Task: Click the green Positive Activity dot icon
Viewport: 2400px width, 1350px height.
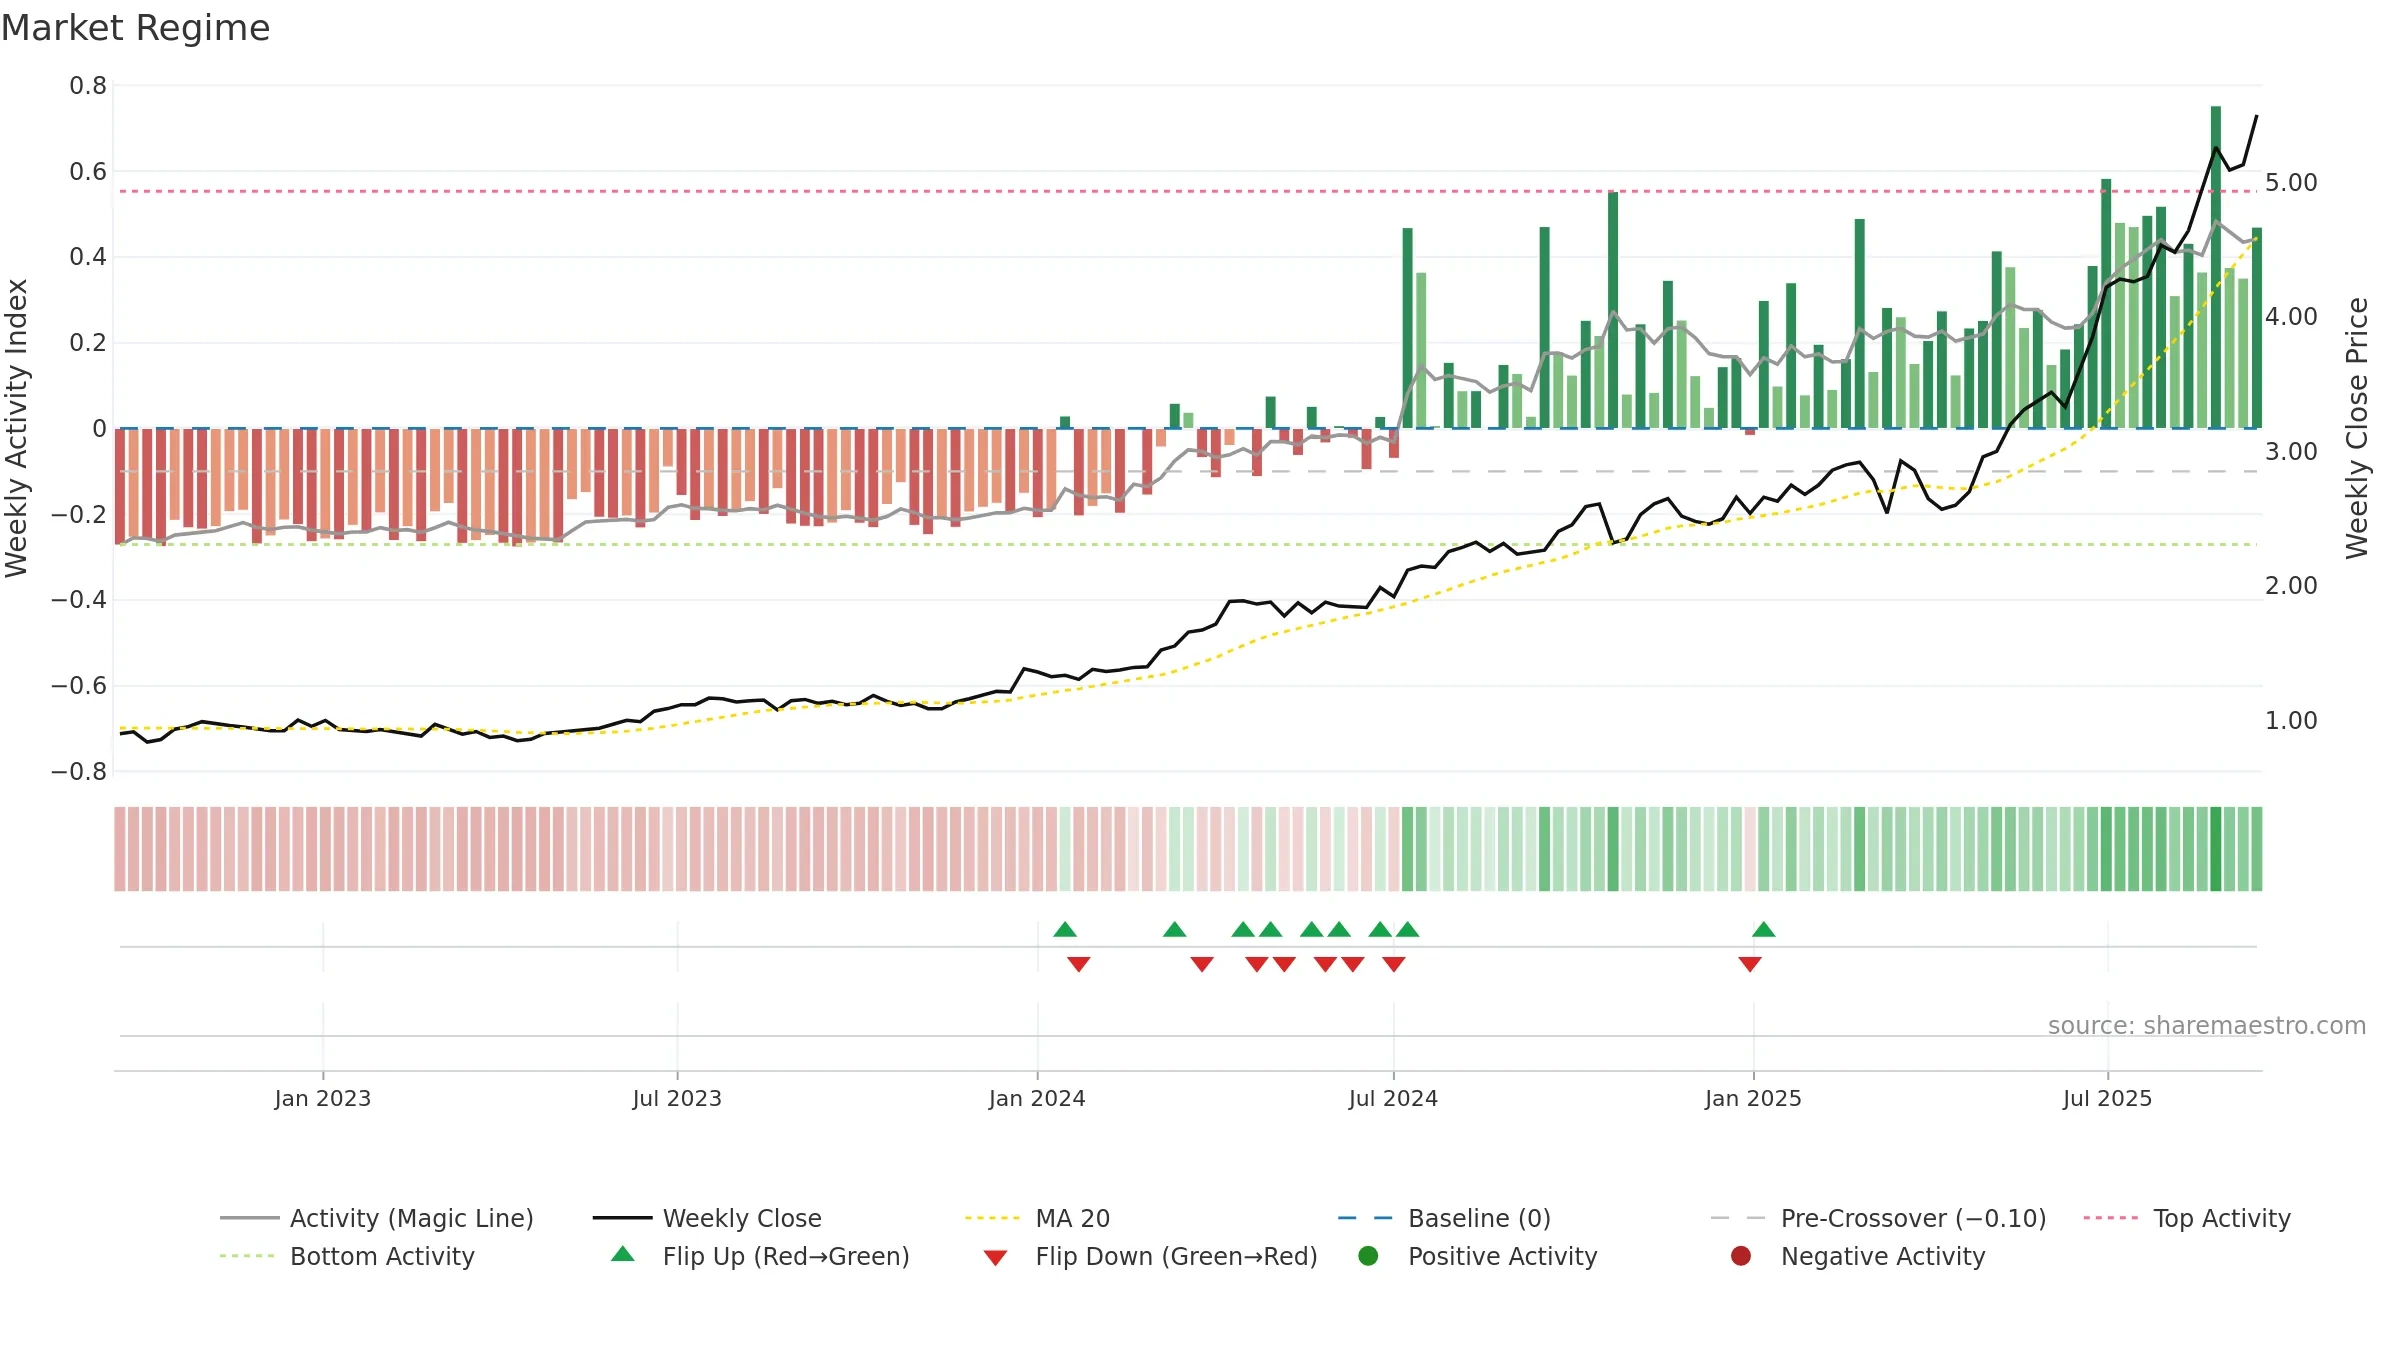Action: point(1368,1256)
